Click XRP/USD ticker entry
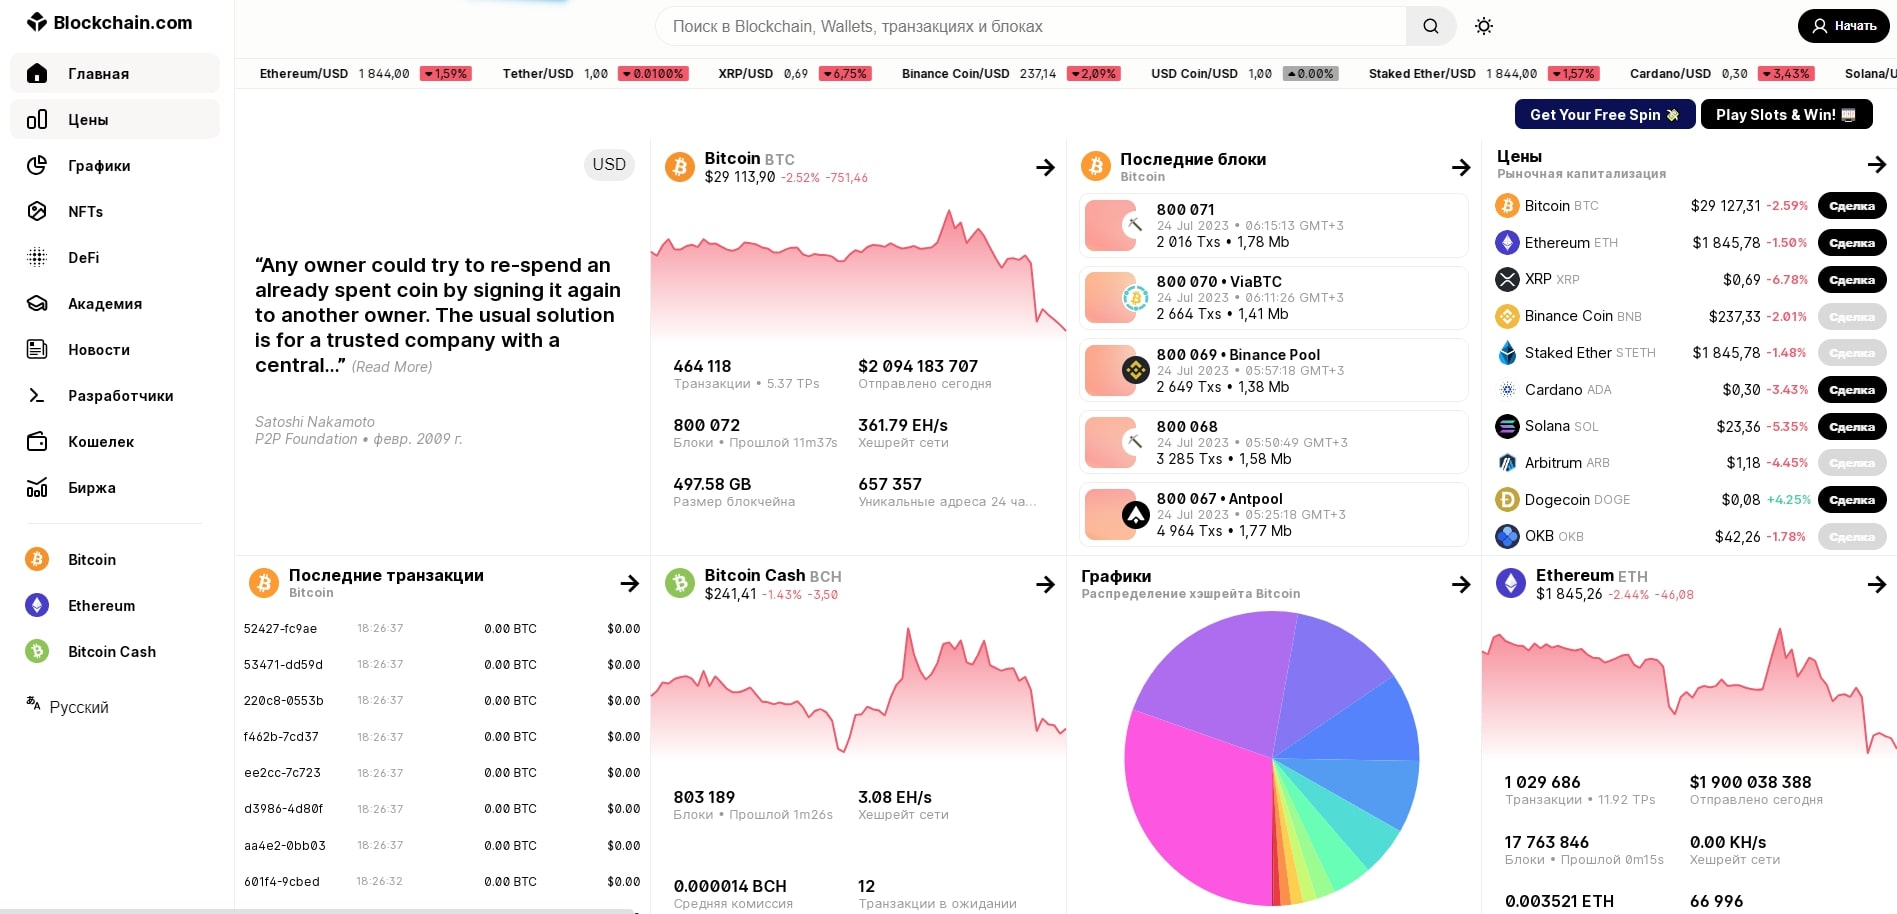Viewport: 1897px width, 914px height. pyautogui.click(x=794, y=73)
